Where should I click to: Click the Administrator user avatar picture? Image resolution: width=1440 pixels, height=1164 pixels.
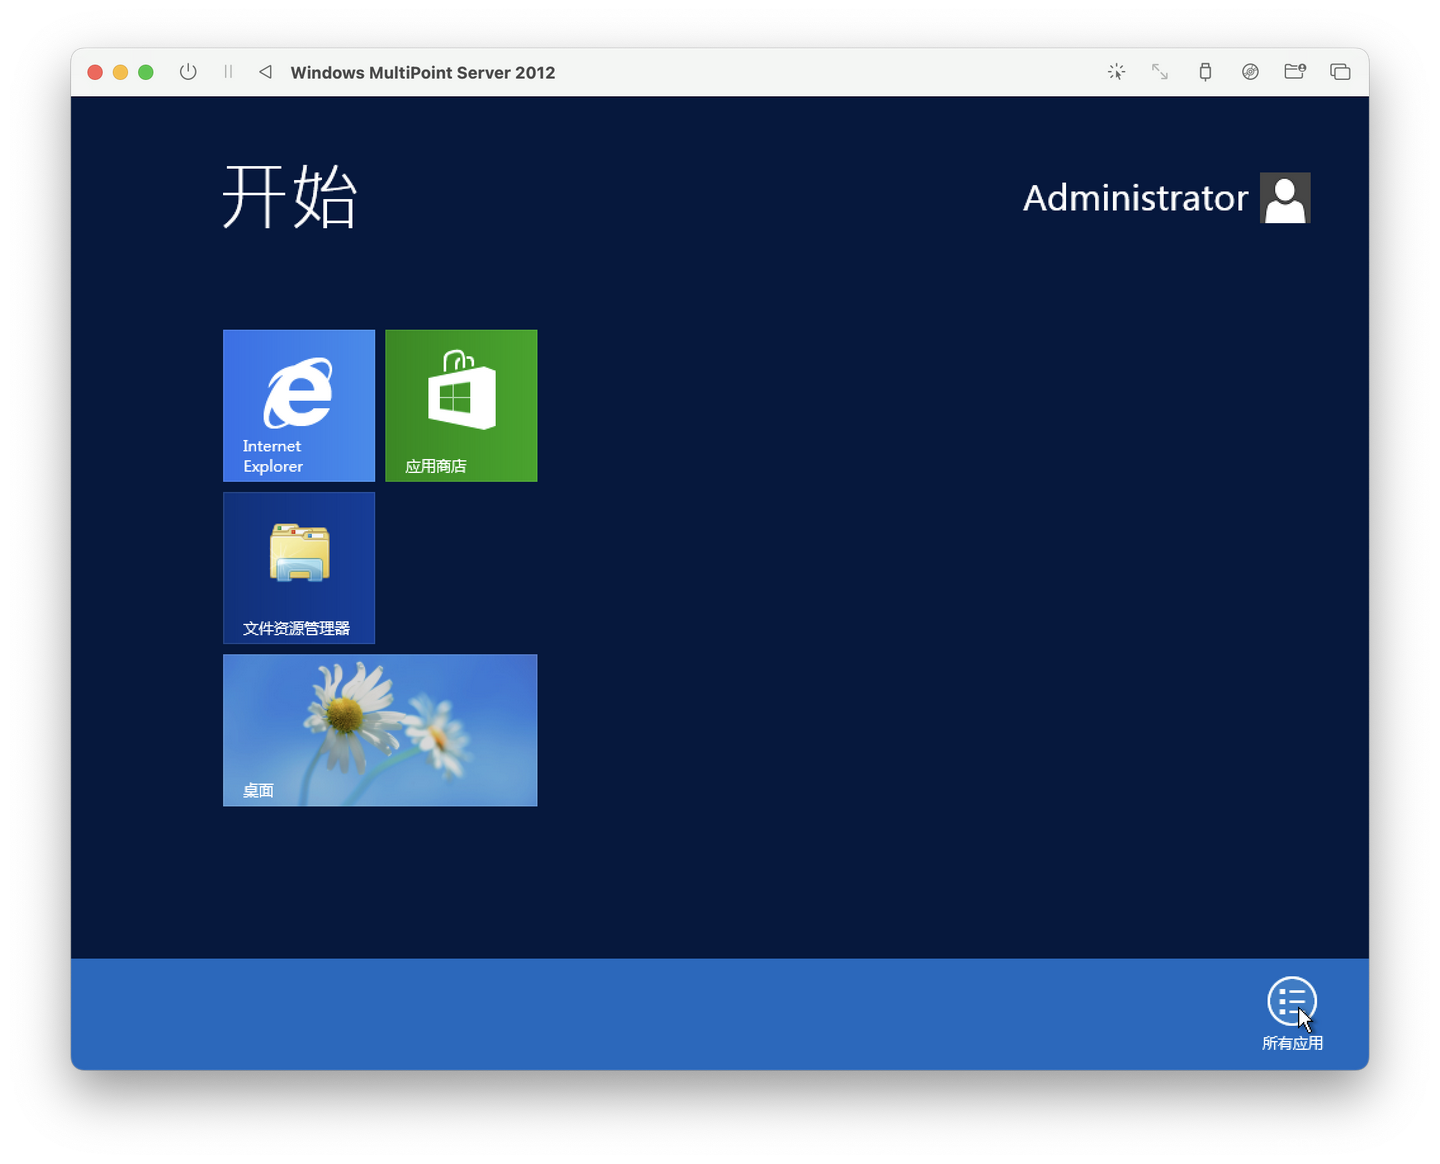point(1285,198)
